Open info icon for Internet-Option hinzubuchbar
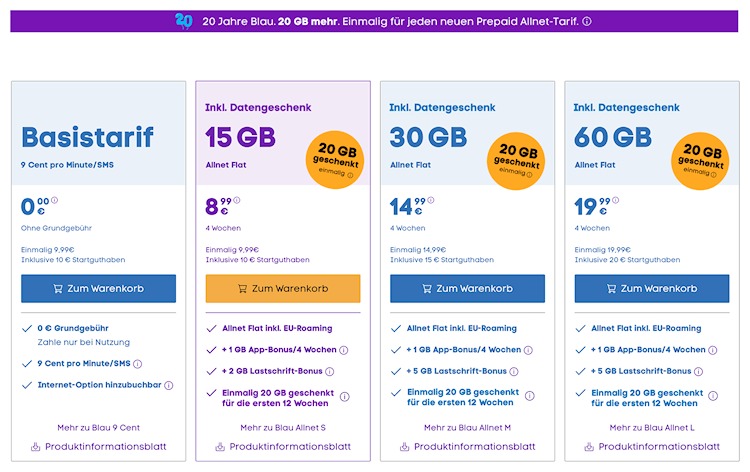Image resolution: width=750 pixels, height=472 pixels. coord(169,385)
